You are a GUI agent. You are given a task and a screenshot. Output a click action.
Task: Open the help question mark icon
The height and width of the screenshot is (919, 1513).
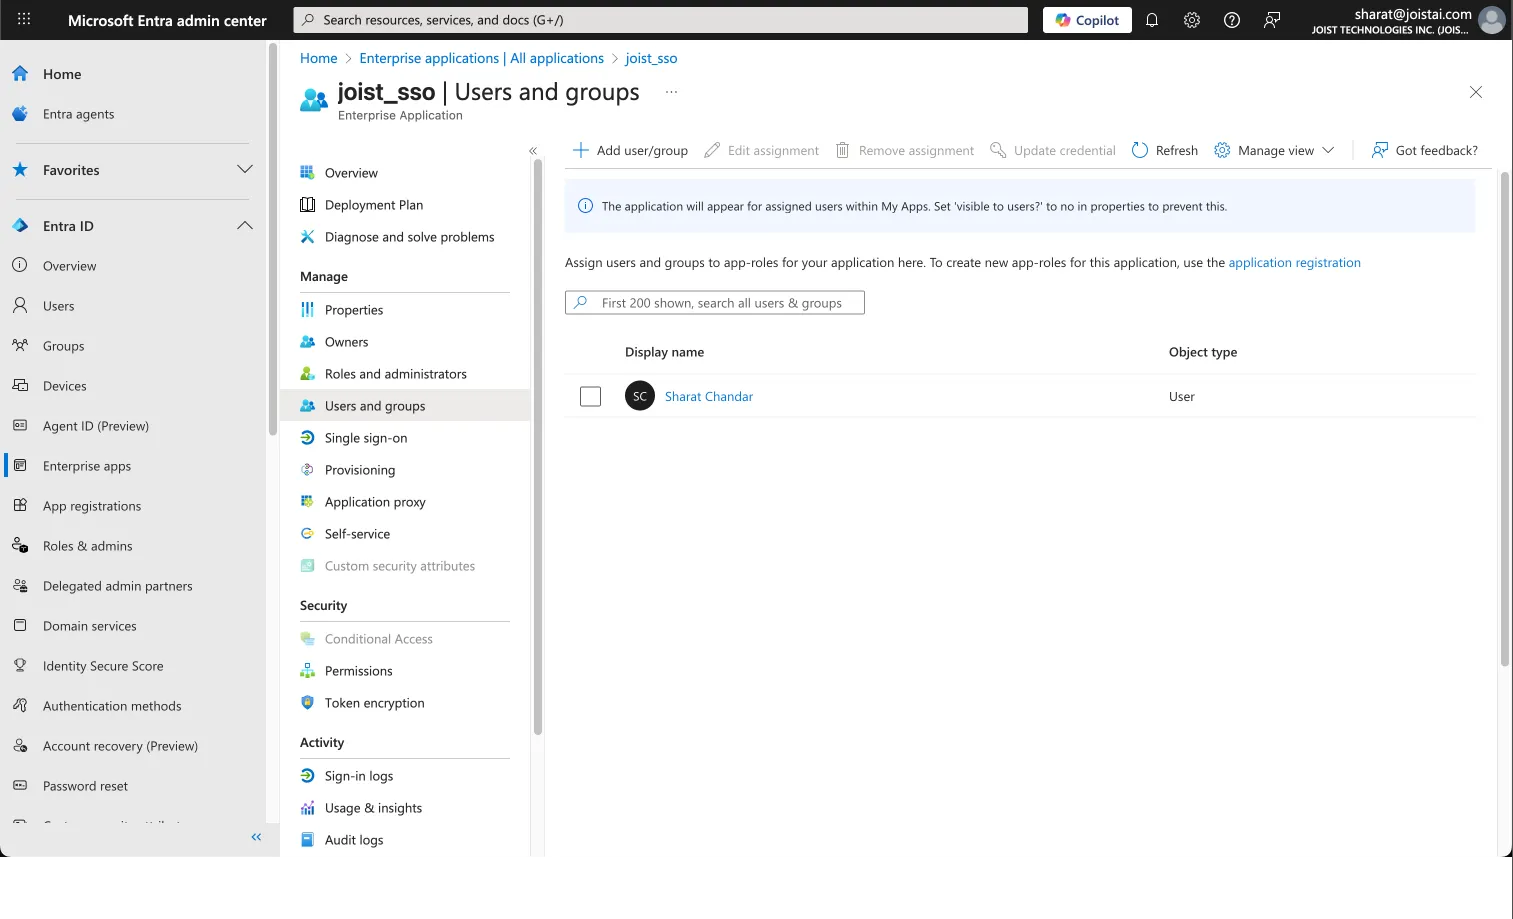pos(1232,20)
